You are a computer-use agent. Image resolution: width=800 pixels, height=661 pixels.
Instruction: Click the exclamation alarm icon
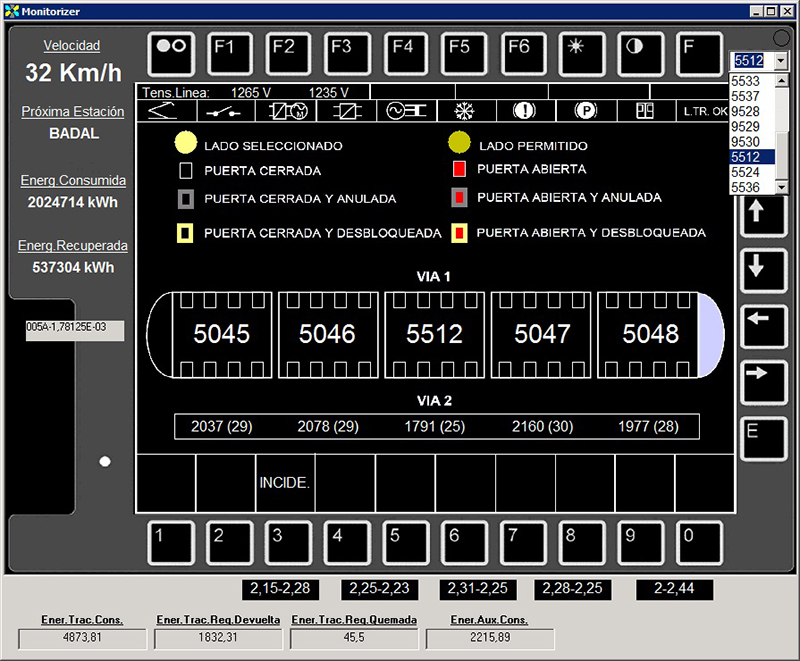click(x=524, y=111)
